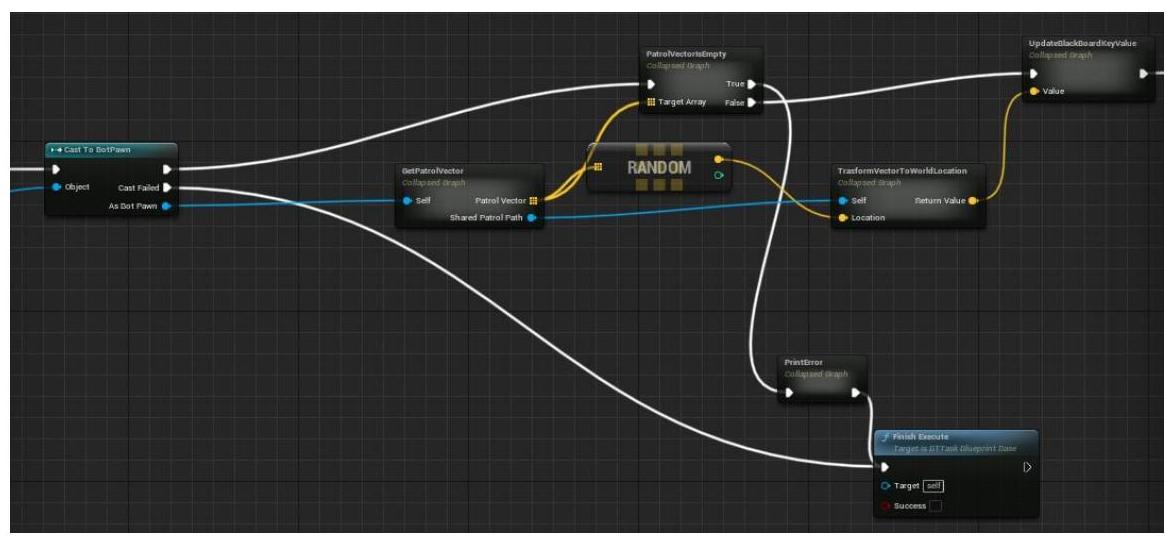The width and height of the screenshot is (1166, 536).
Task: Click the Location input pin
Action: tap(843, 217)
